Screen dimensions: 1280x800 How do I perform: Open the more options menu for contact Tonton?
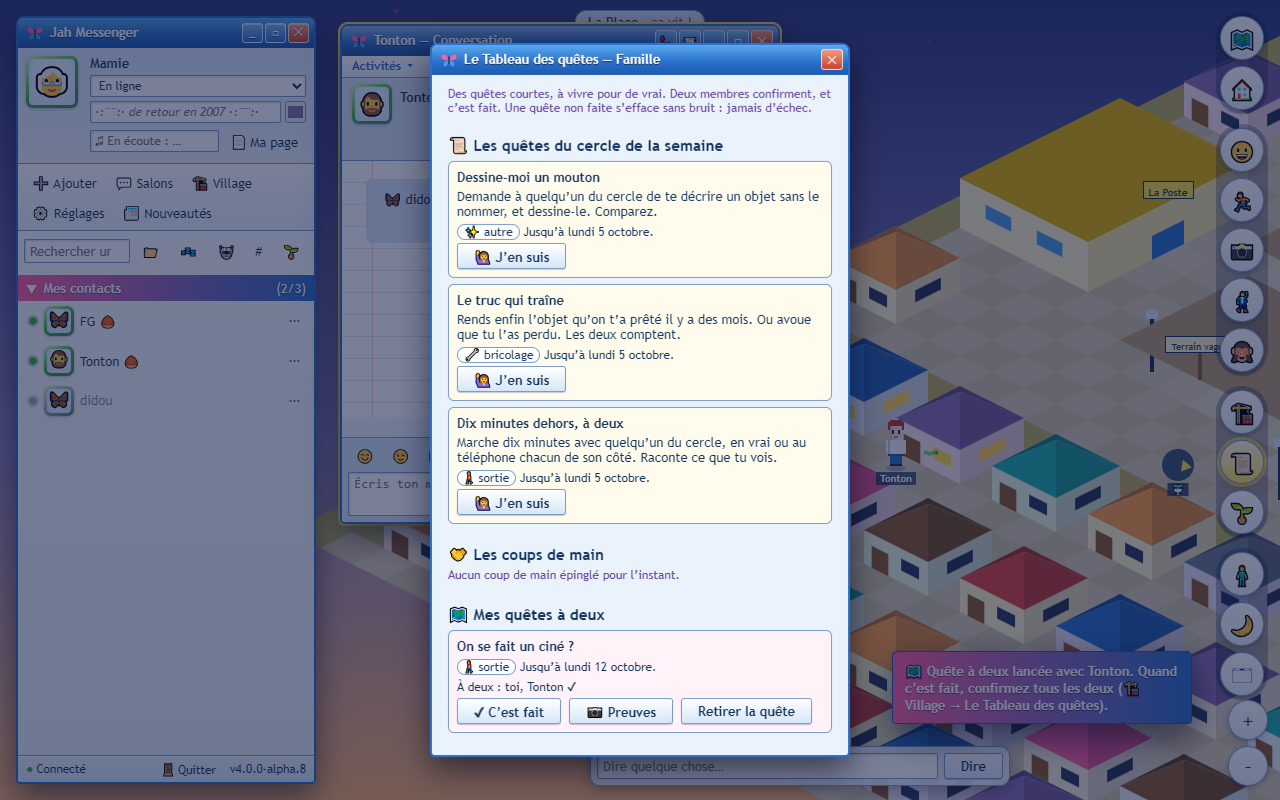click(x=294, y=361)
